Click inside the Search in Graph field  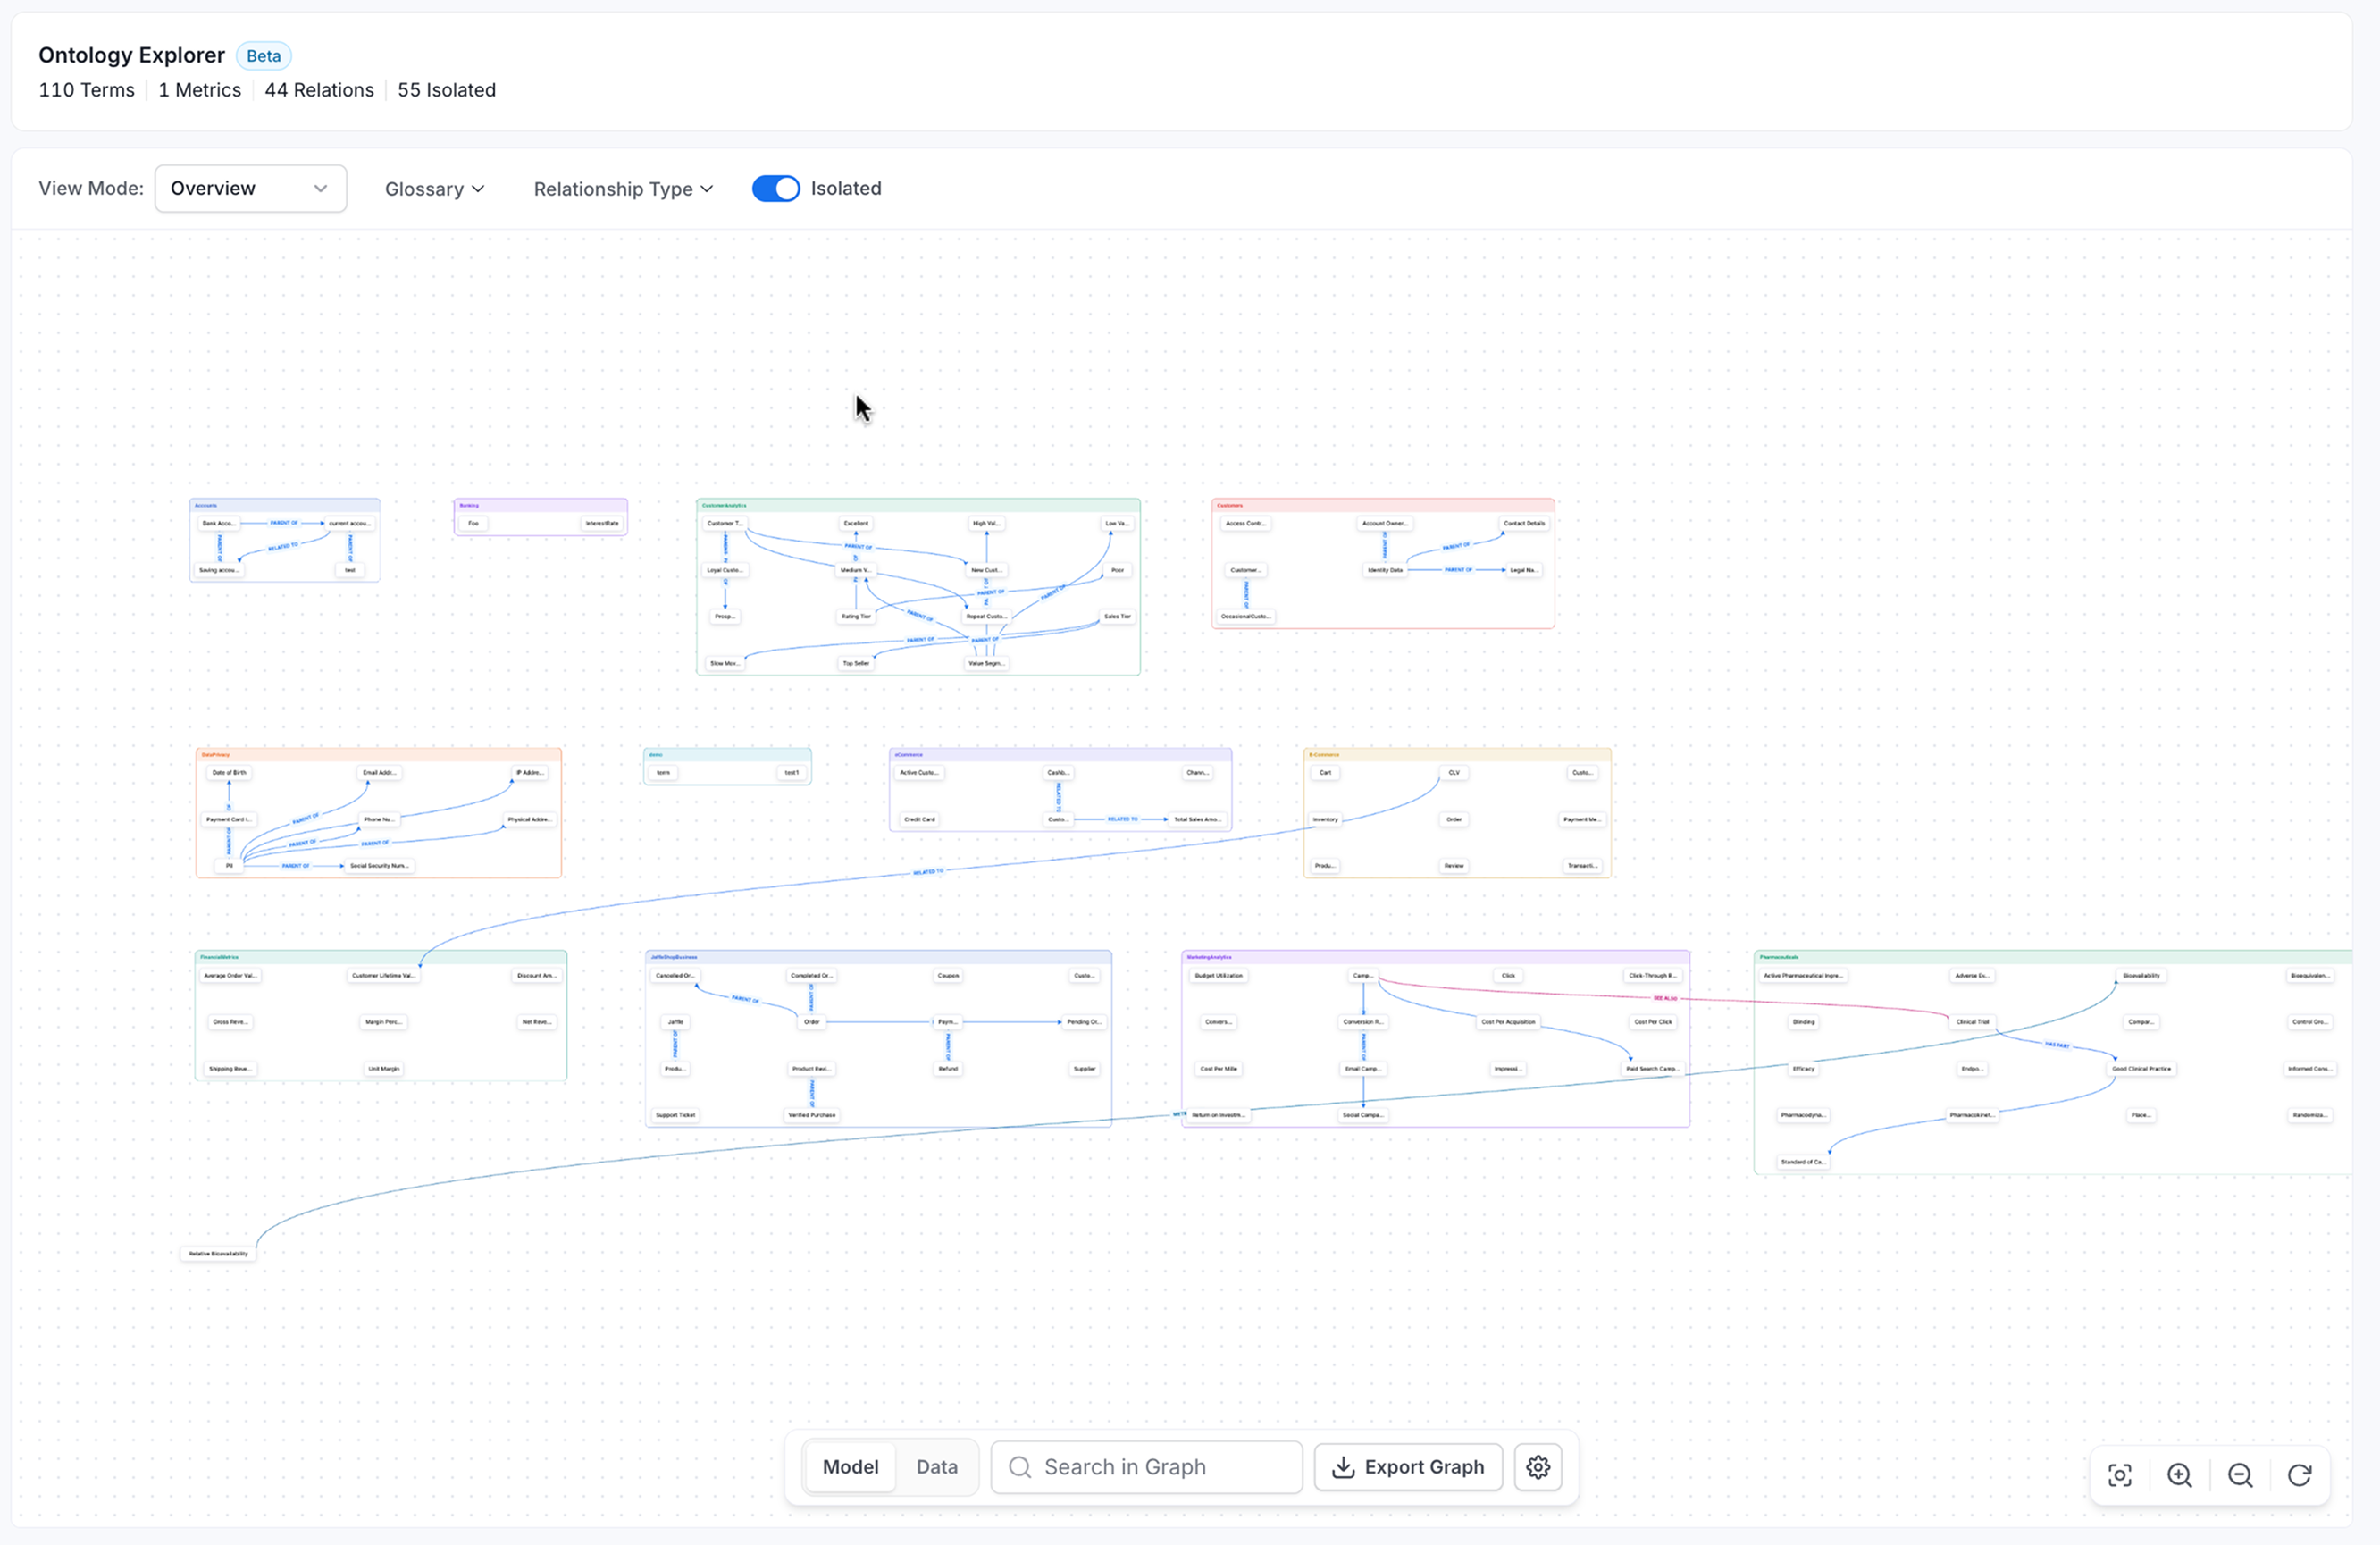1120,1467
